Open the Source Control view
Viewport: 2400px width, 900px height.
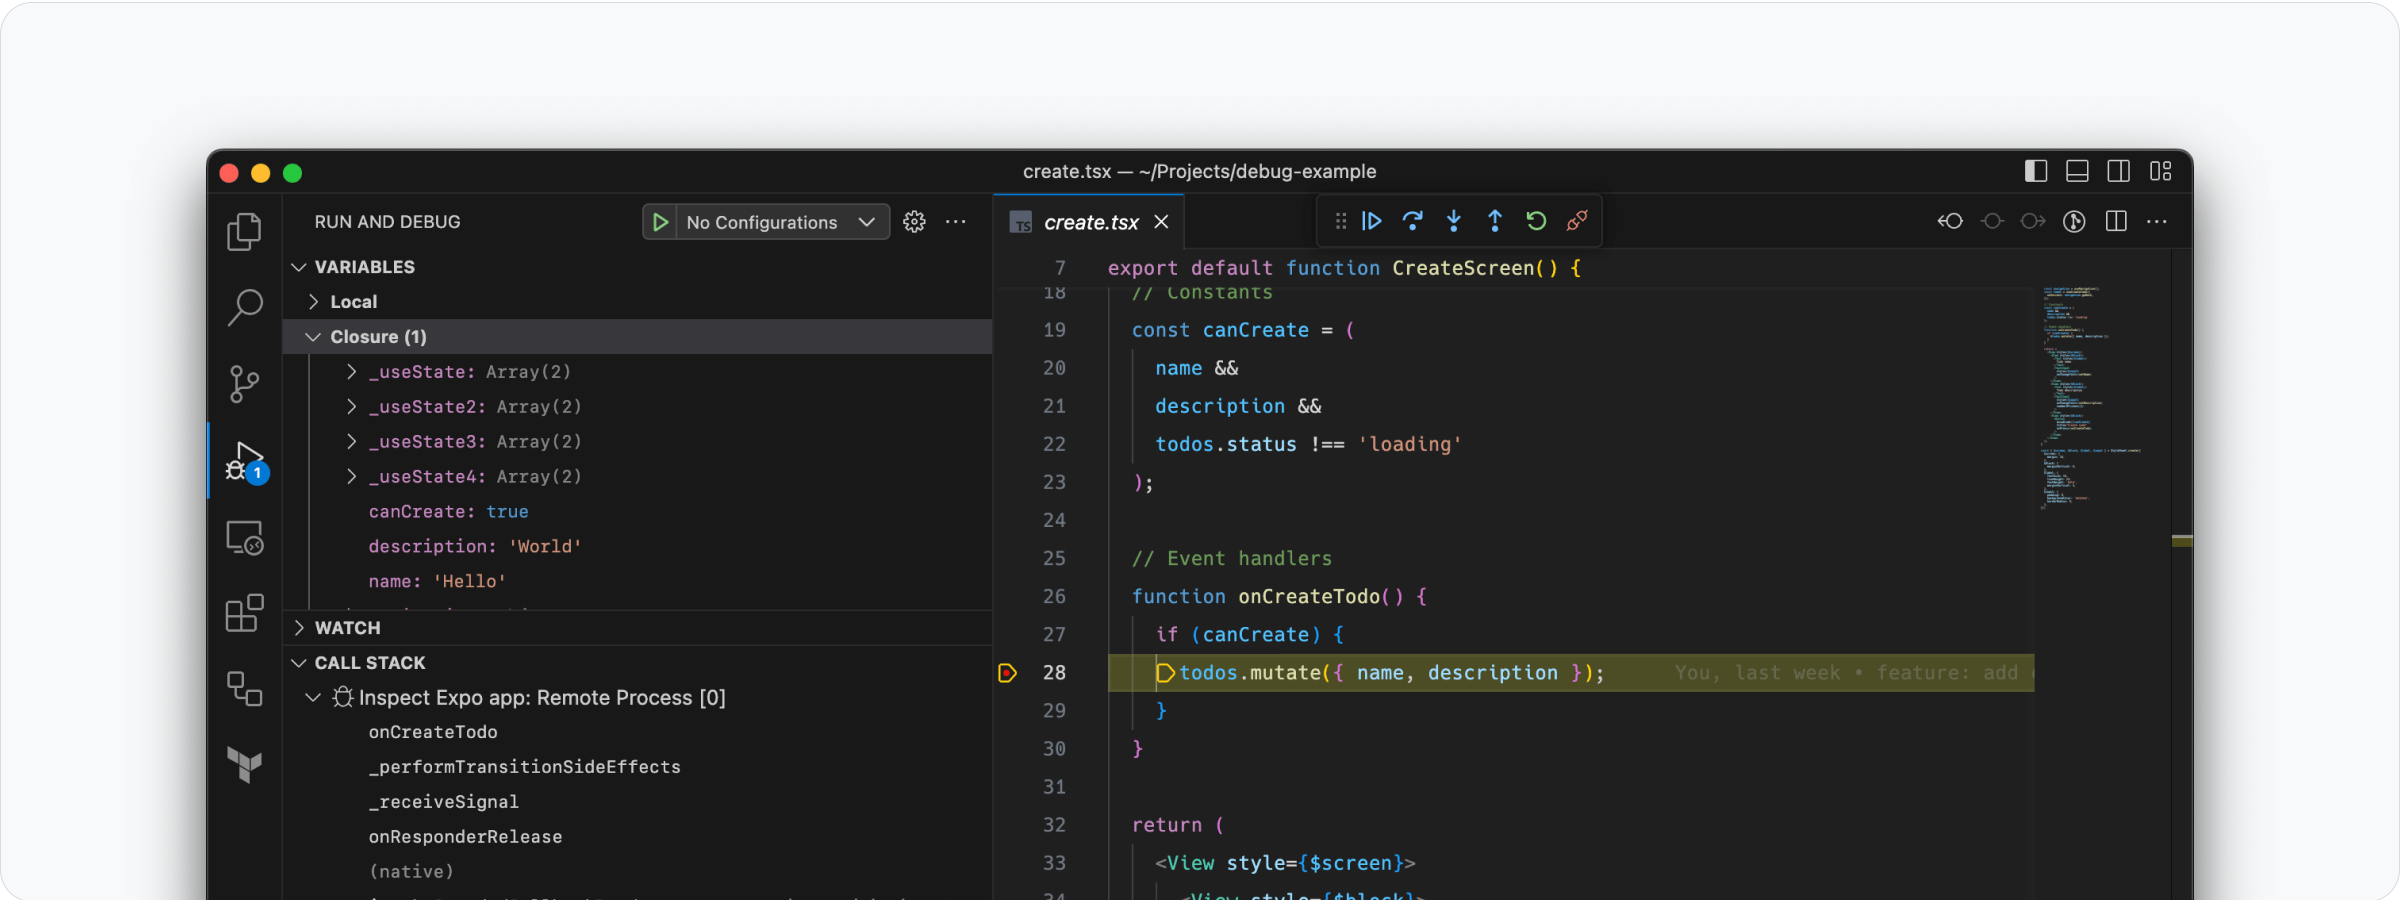(244, 384)
